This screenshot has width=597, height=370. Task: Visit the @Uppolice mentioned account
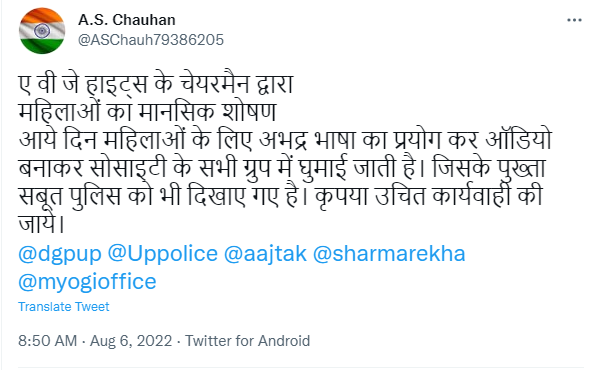163,254
